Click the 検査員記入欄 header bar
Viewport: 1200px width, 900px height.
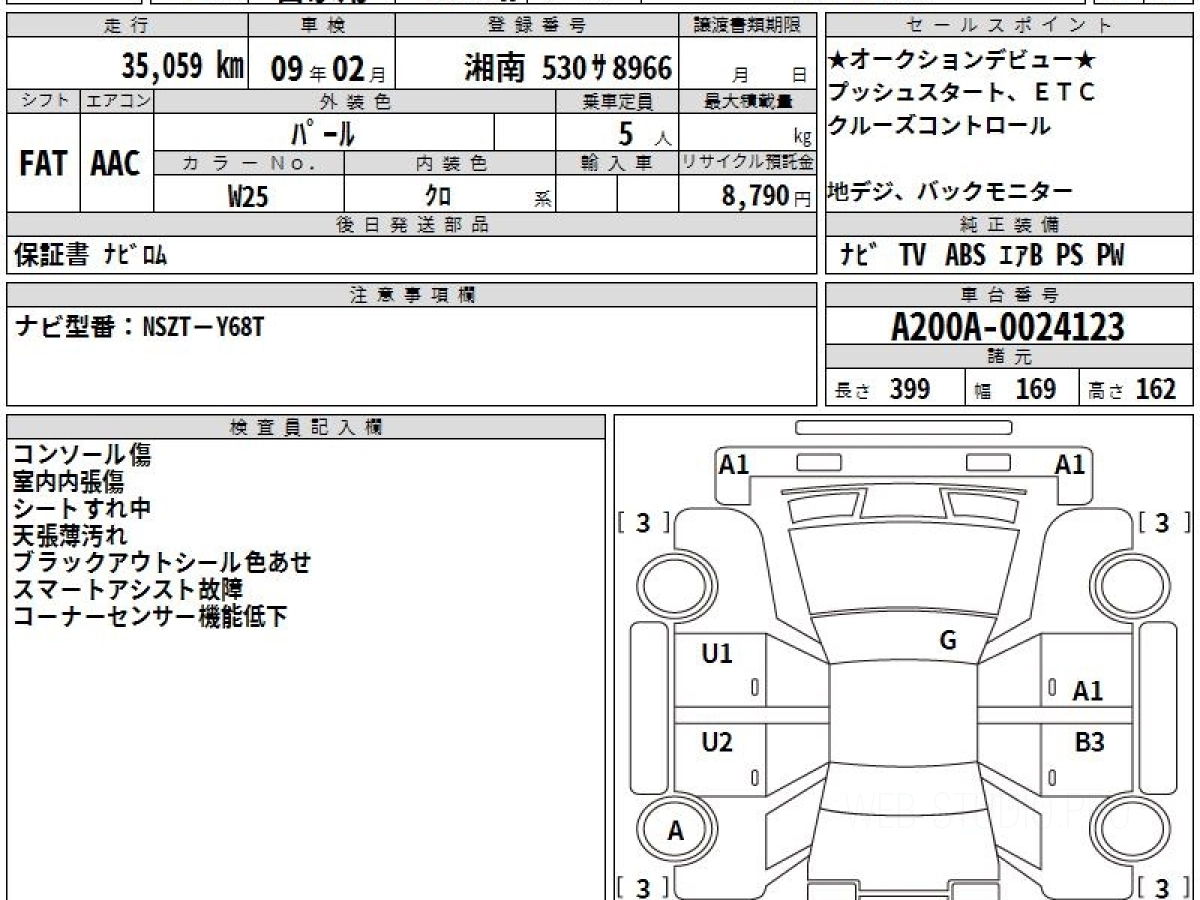pos(306,427)
